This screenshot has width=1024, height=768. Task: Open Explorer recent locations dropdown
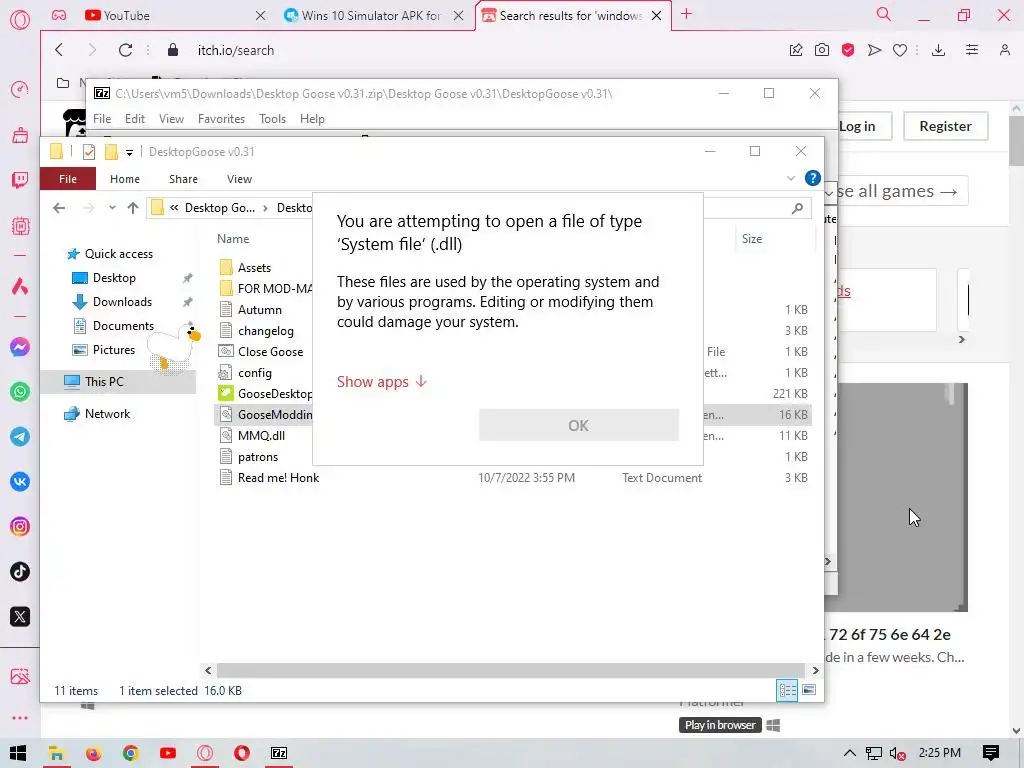click(x=112, y=208)
